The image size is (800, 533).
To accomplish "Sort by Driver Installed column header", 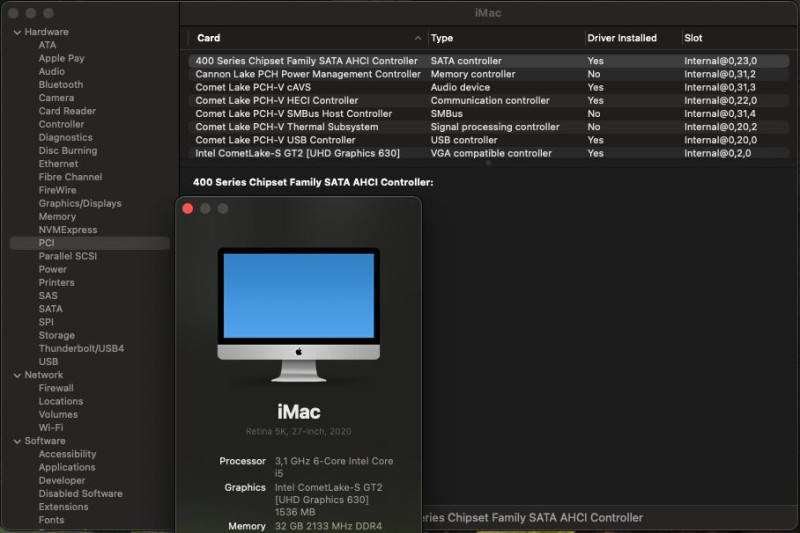I will click(622, 38).
